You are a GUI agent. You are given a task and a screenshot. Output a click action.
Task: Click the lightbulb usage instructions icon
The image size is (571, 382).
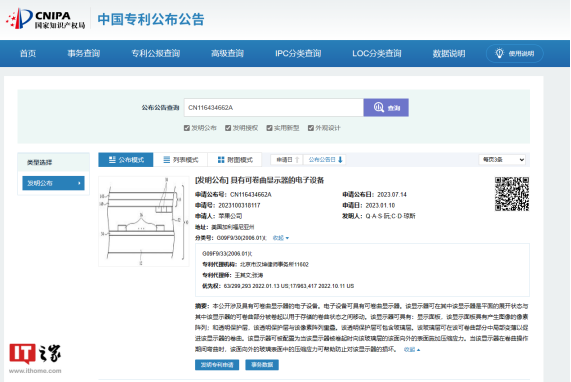pyautogui.click(x=499, y=53)
